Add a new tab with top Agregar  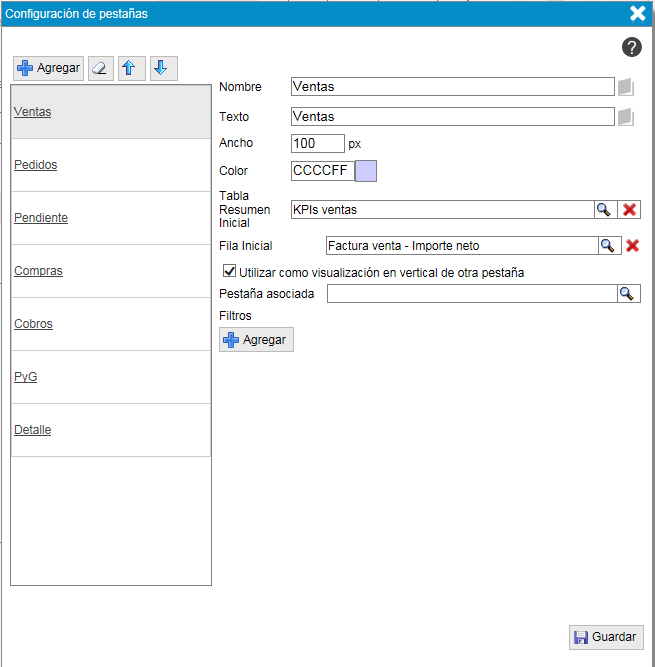(48, 68)
